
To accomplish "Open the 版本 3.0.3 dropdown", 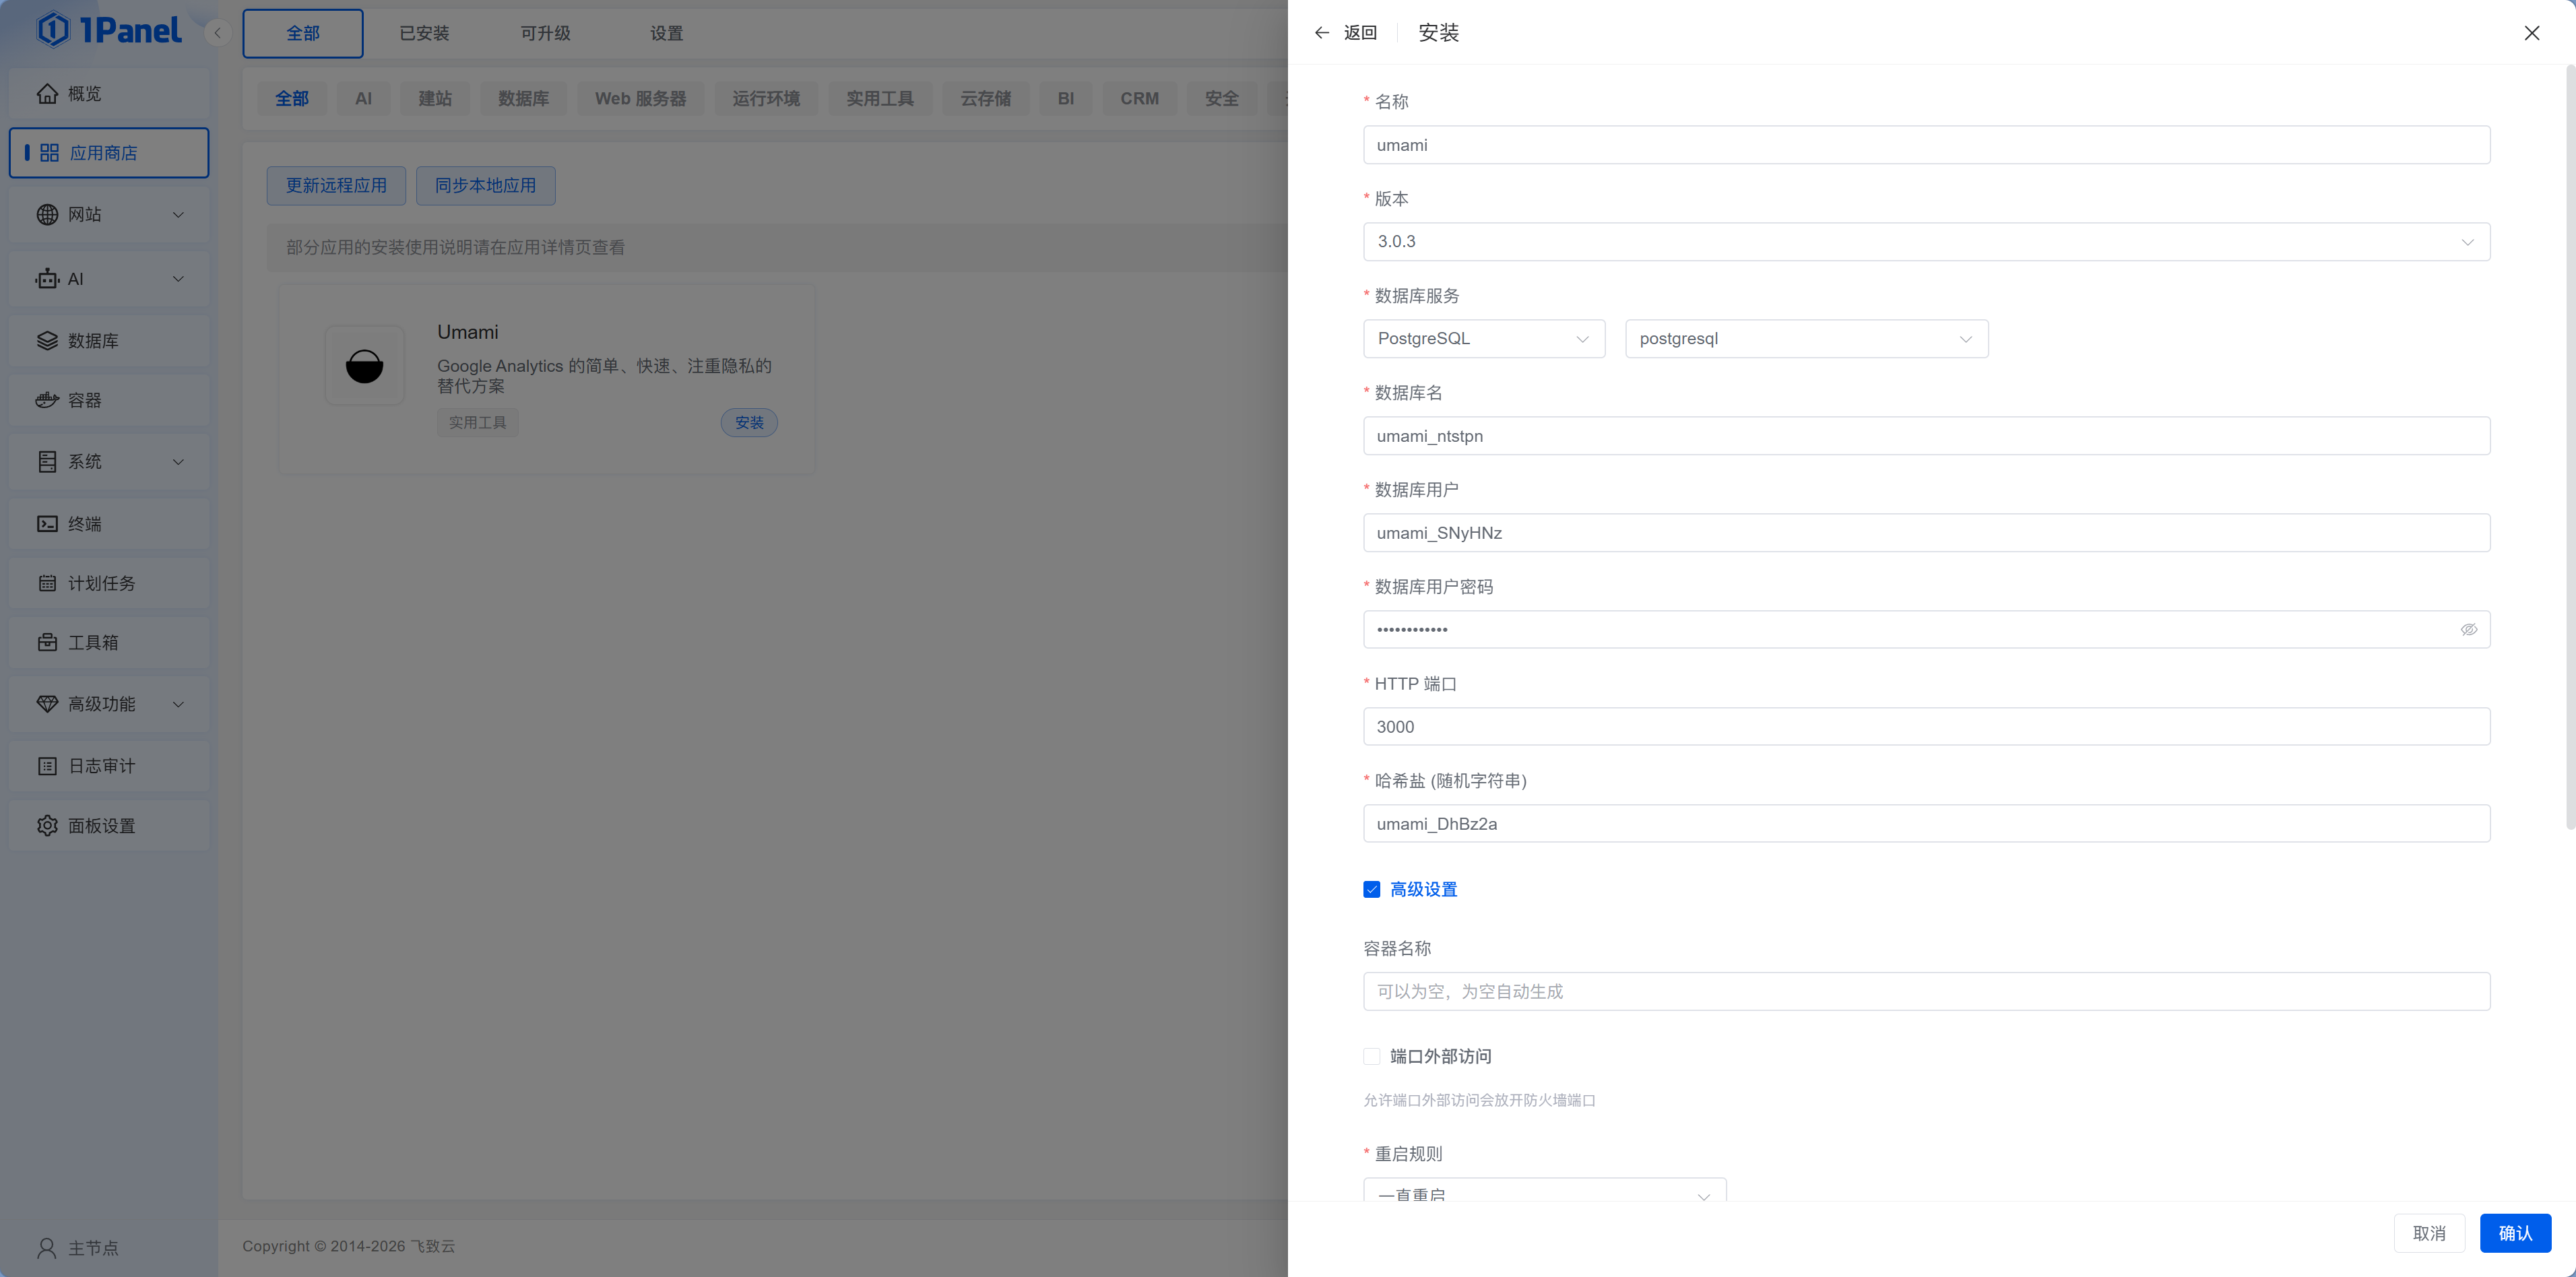I will [1925, 242].
